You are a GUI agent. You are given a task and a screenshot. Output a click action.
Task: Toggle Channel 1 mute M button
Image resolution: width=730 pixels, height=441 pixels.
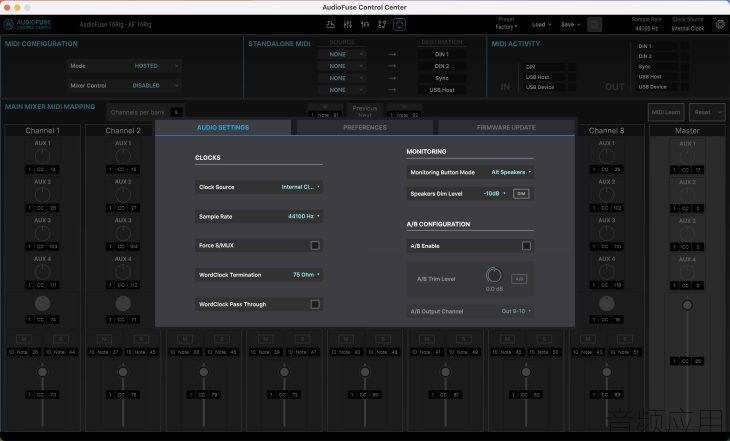(x=24, y=339)
